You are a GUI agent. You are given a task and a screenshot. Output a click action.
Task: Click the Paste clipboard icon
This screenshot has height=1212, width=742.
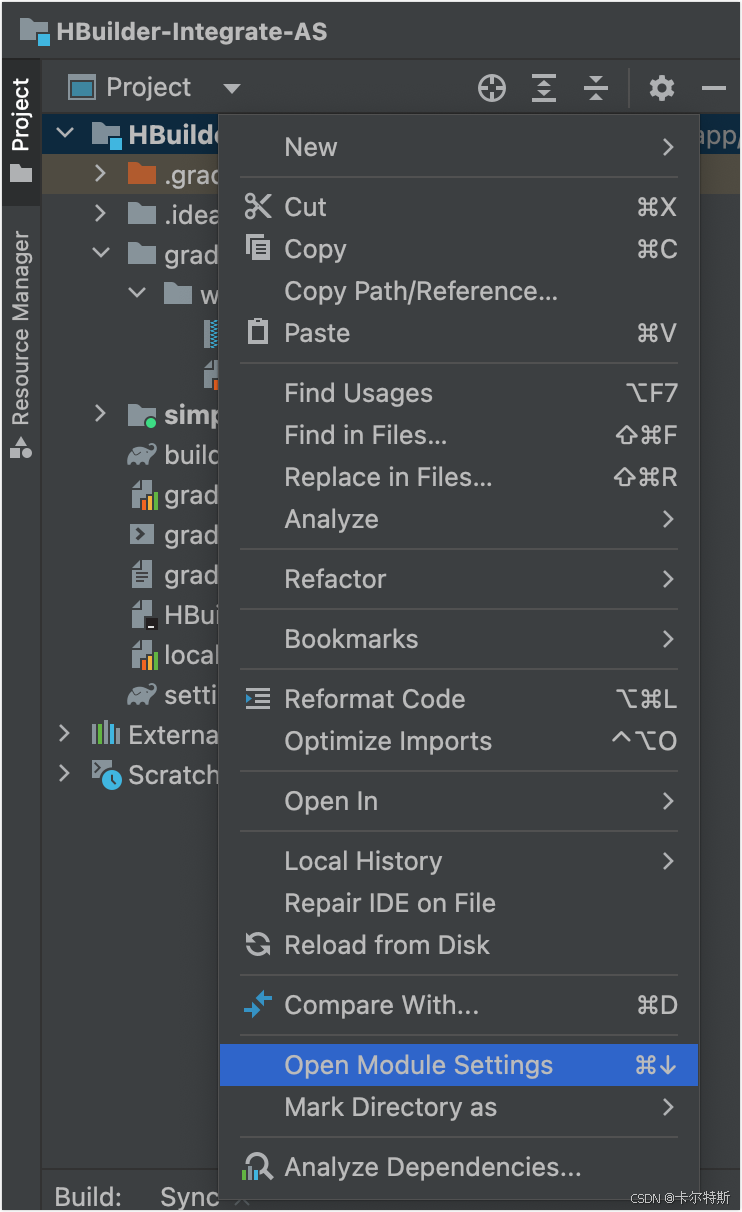click(x=258, y=332)
